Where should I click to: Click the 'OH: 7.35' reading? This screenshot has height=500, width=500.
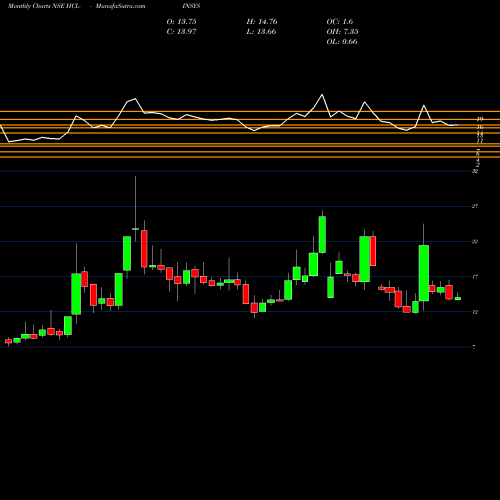coord(342,32)
